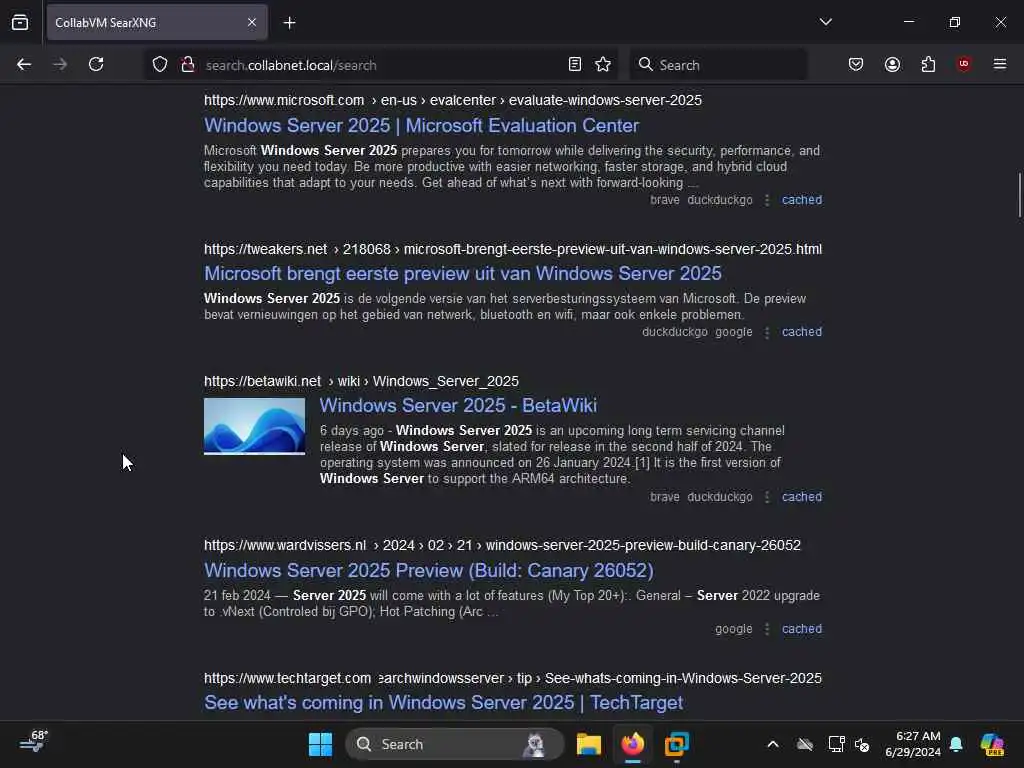Click the BetaWiki result thumbnail image
Image resolution: width=1024 pixels, height=768 pixels.
click(x=254, y=426)
